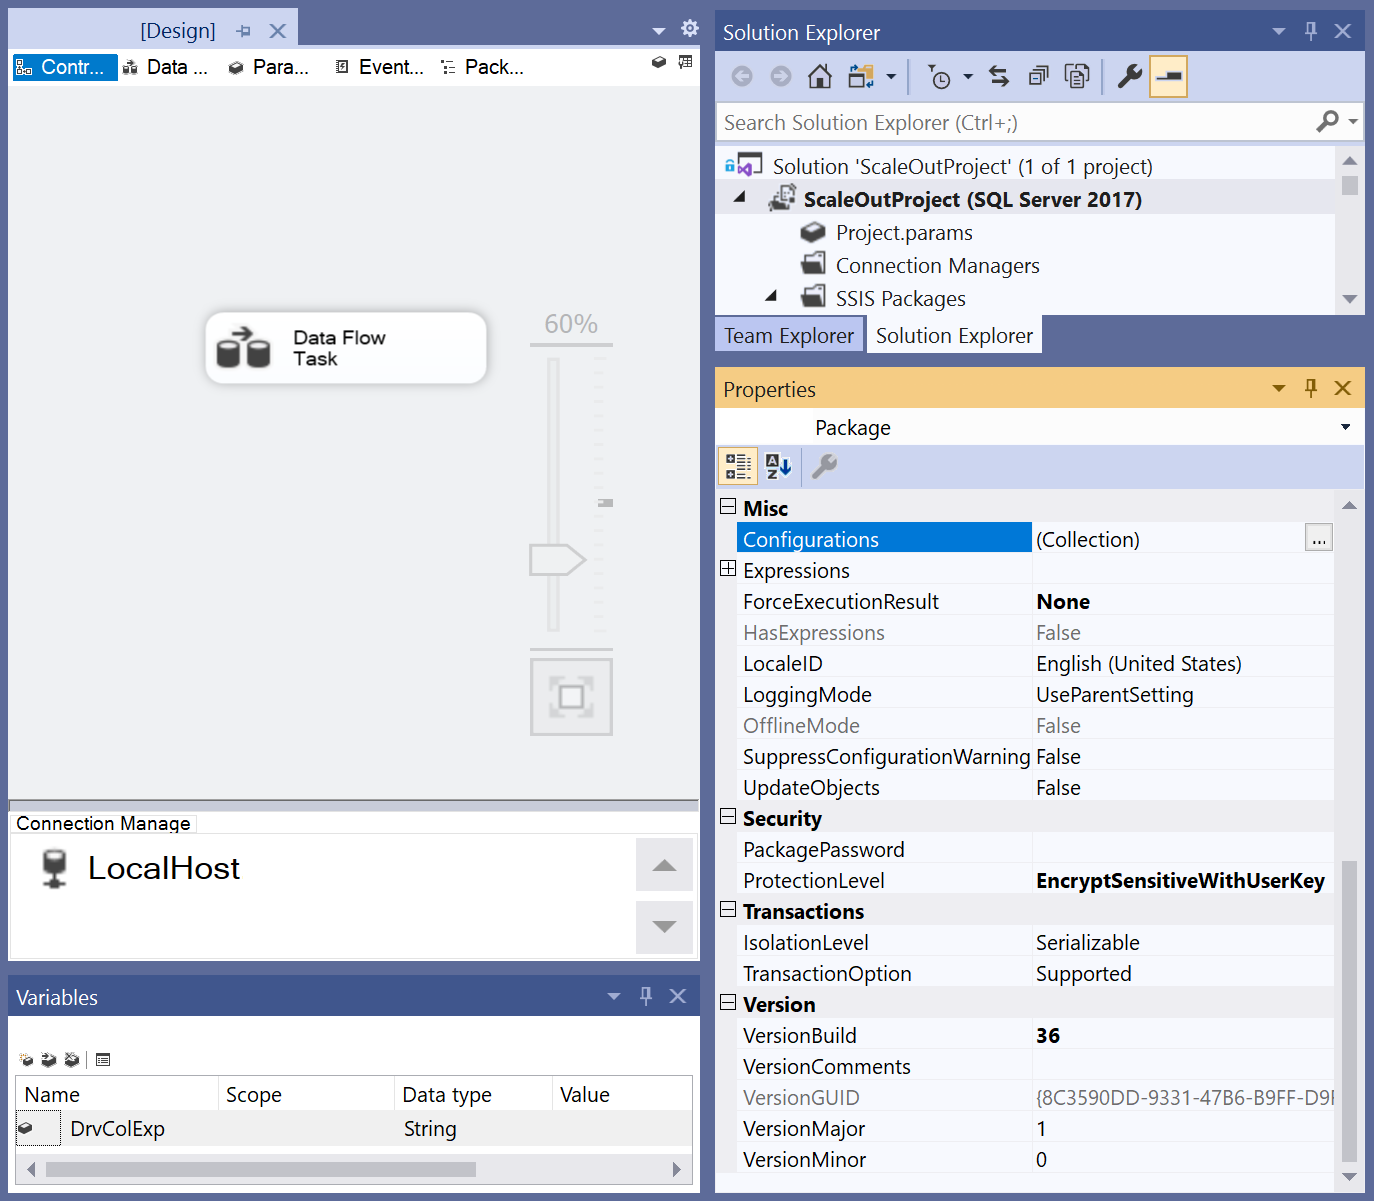
Task: Click the Home icon in Solution Explorer
Action: click(x=819, y=76)
